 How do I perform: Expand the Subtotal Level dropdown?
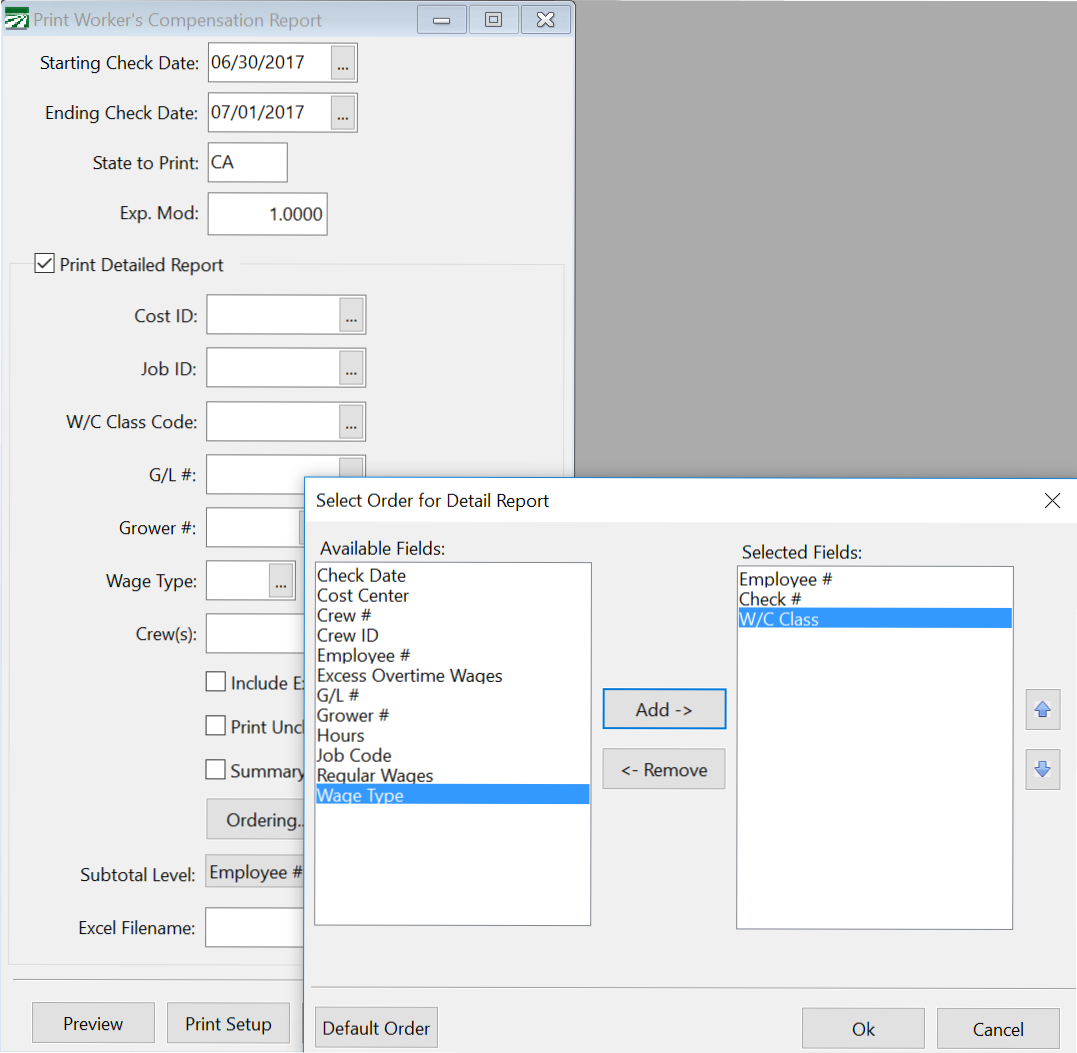pos(255,873)
